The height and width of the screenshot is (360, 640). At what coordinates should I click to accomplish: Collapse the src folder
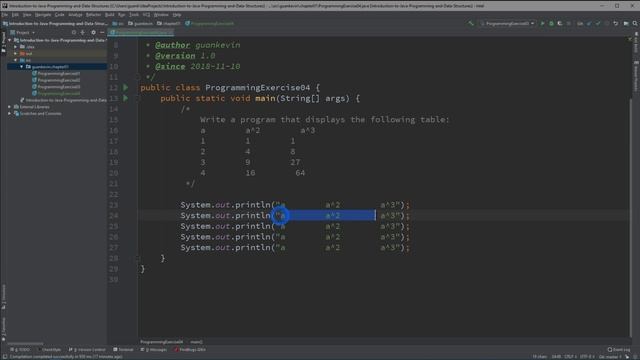(x=16, y=60)
